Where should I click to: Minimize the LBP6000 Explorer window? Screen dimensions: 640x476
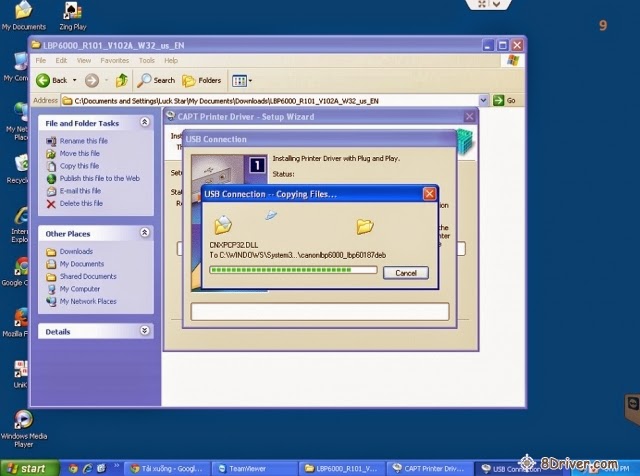click(x=488, y=45)
